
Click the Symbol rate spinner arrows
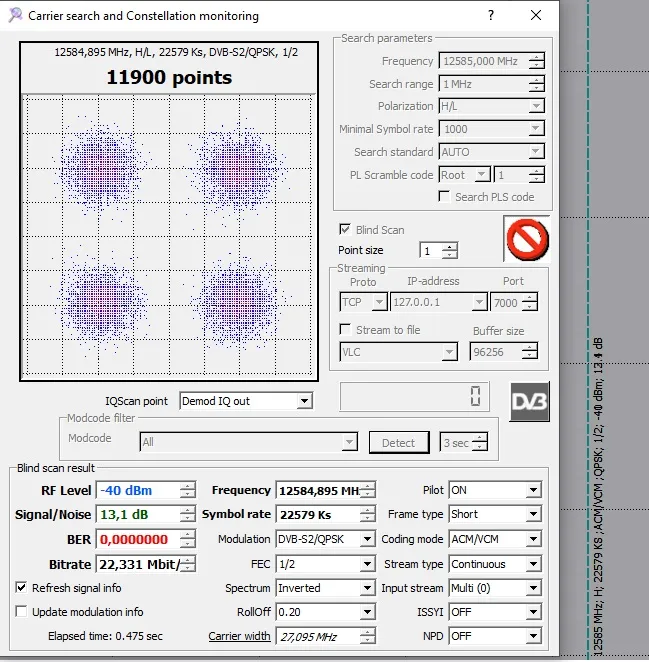(x=367, y=514)
